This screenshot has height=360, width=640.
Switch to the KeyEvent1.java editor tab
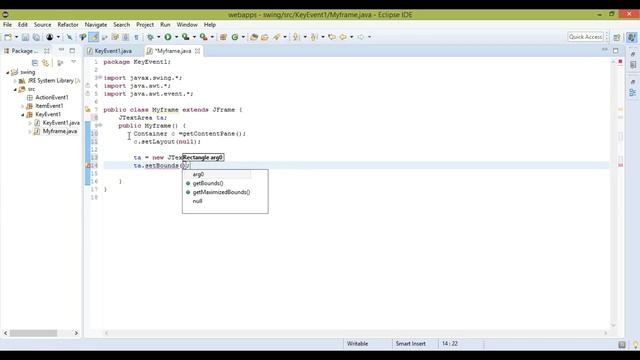pos(113,51)
